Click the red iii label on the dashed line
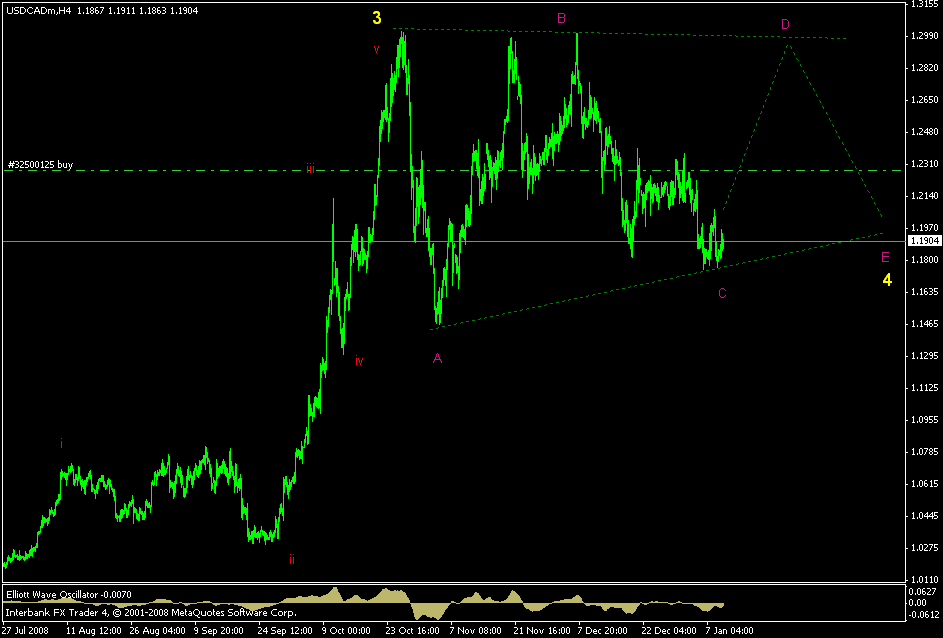This screenshot has width=943, height=638. 311,169
